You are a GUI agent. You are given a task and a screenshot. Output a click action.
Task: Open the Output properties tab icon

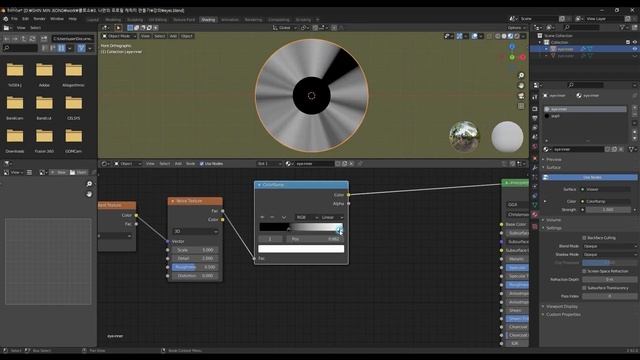535,118
